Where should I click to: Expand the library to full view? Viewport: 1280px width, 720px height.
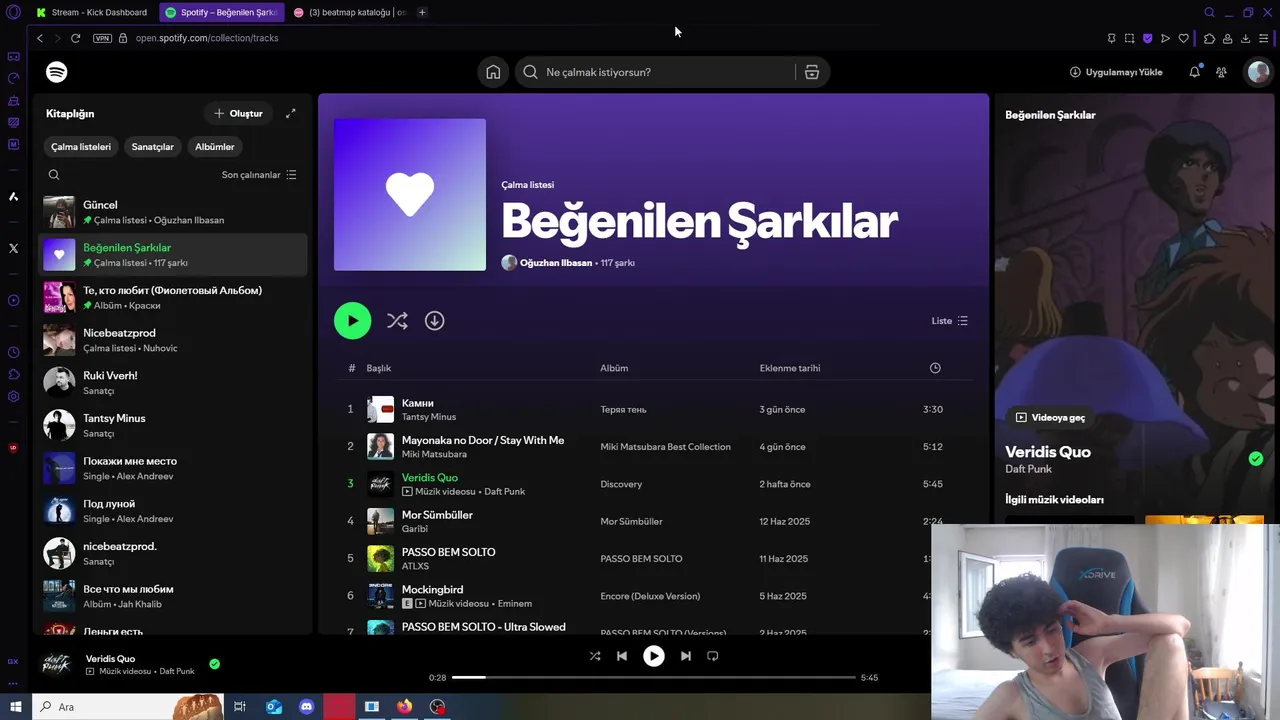pyautogui.click(x=290, y=113)
